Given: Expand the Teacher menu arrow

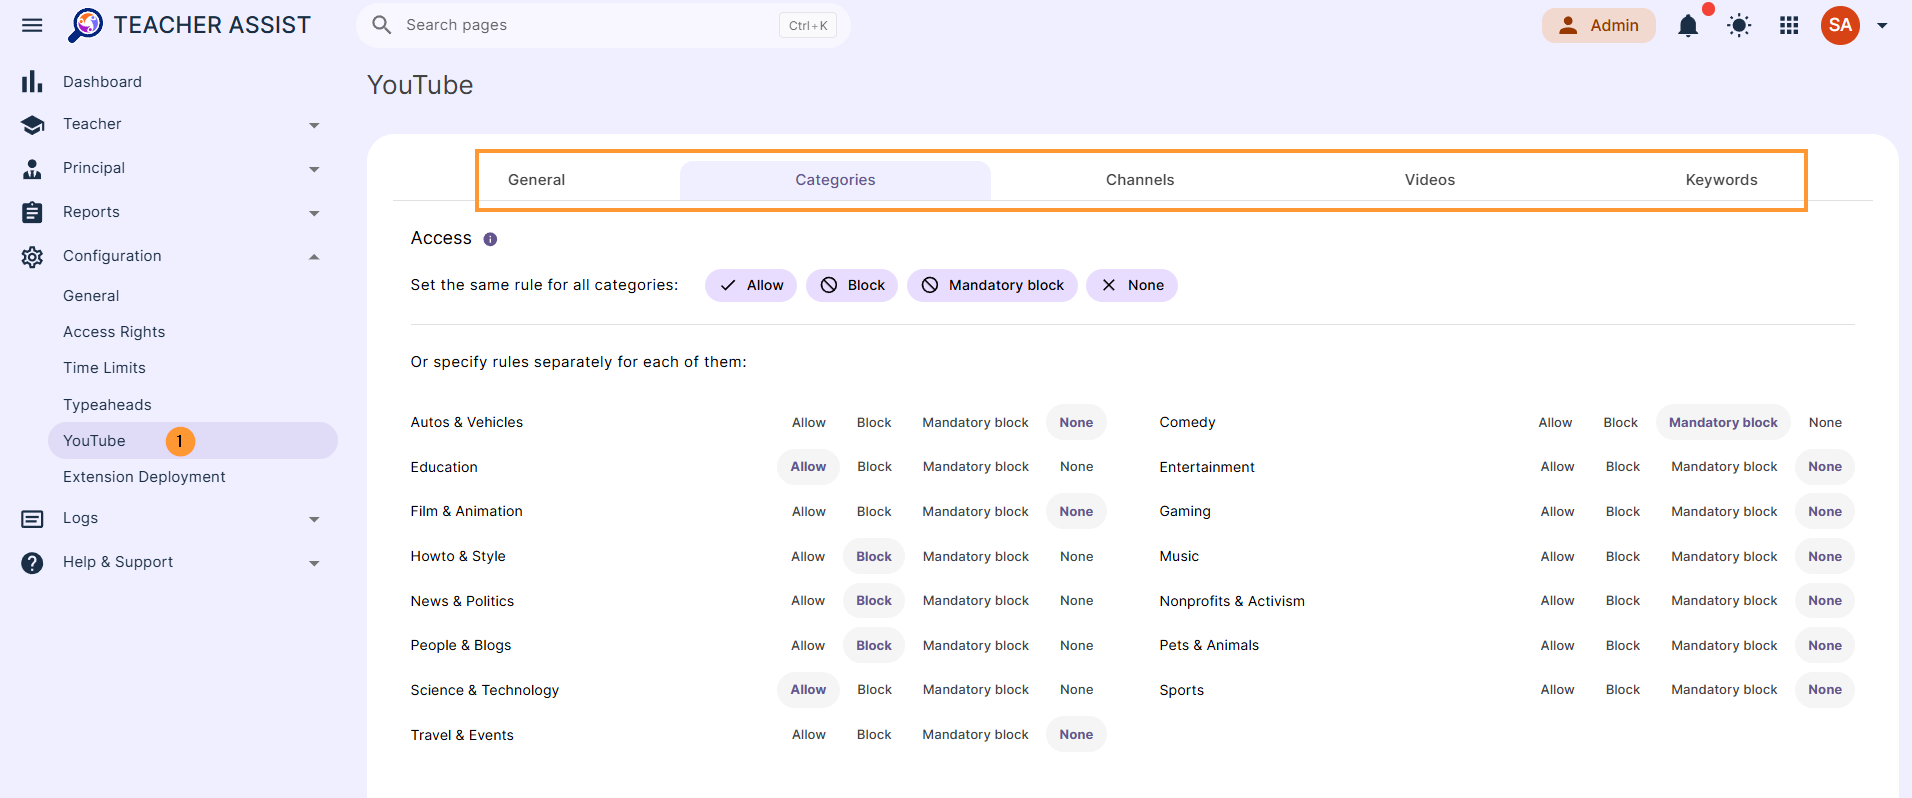Looking at the screenshot, I should [314, 125].
